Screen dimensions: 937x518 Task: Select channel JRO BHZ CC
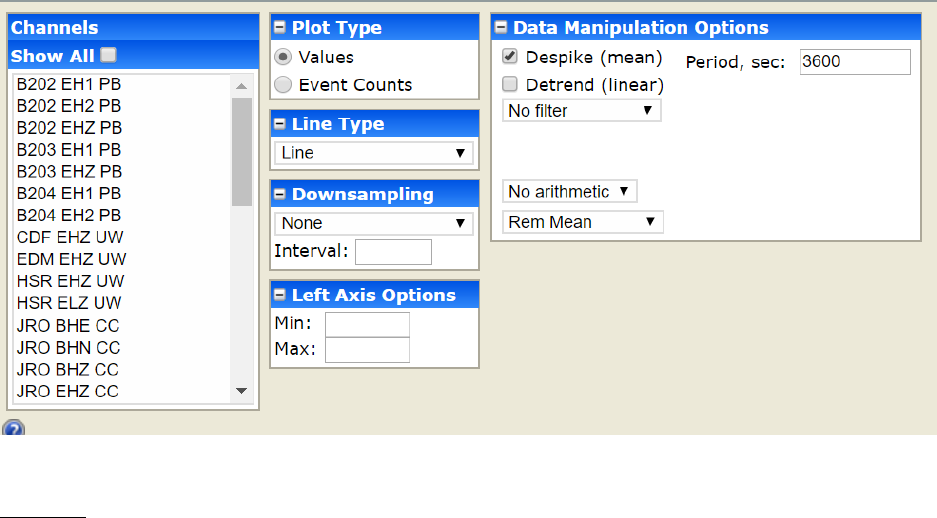coord(67,369)
